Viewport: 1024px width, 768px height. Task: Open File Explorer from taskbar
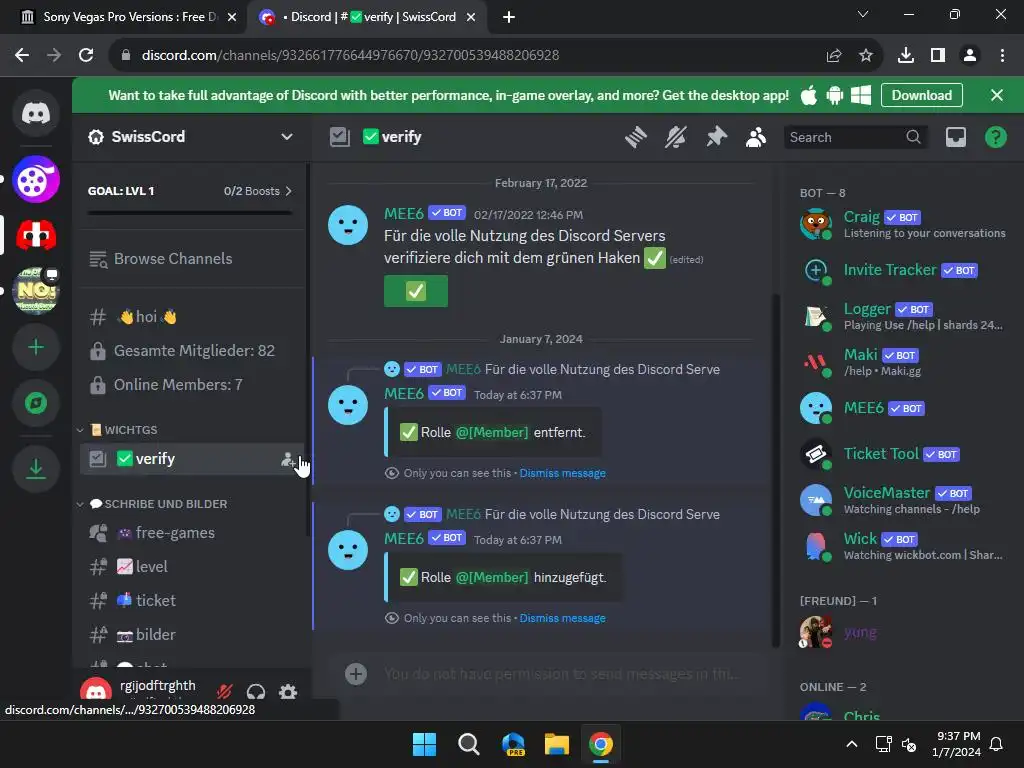(557, 744)
